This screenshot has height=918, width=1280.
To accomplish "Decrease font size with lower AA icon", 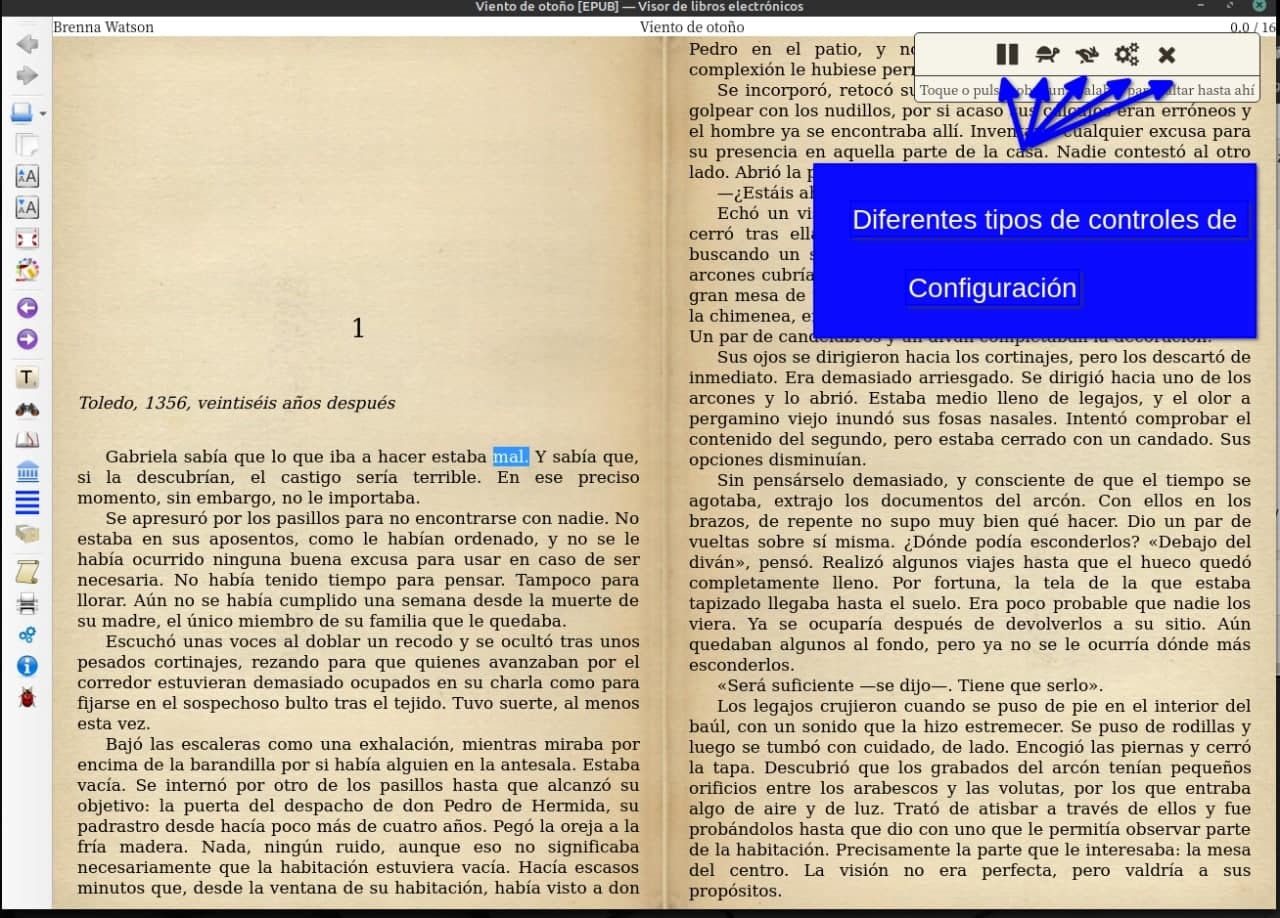I will coord(27,208).
